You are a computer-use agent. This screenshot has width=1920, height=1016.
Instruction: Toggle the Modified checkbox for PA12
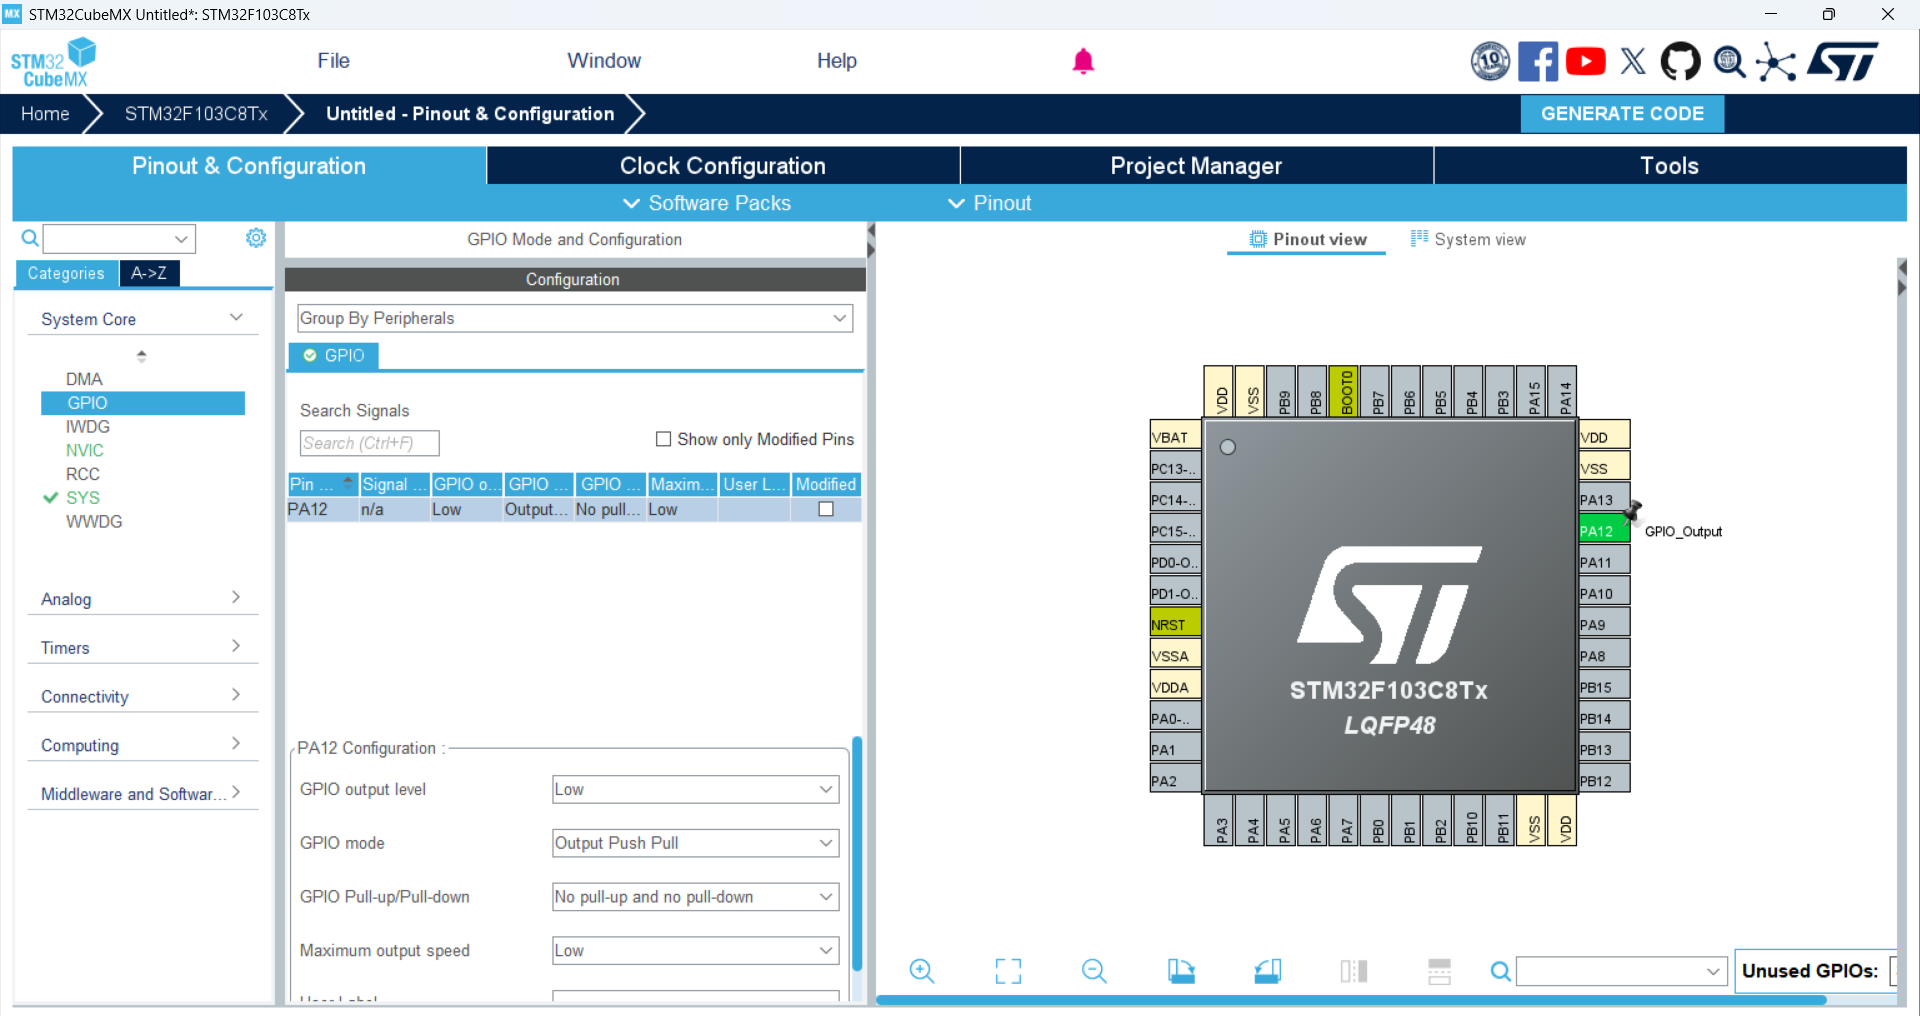[x=826, y=509]
